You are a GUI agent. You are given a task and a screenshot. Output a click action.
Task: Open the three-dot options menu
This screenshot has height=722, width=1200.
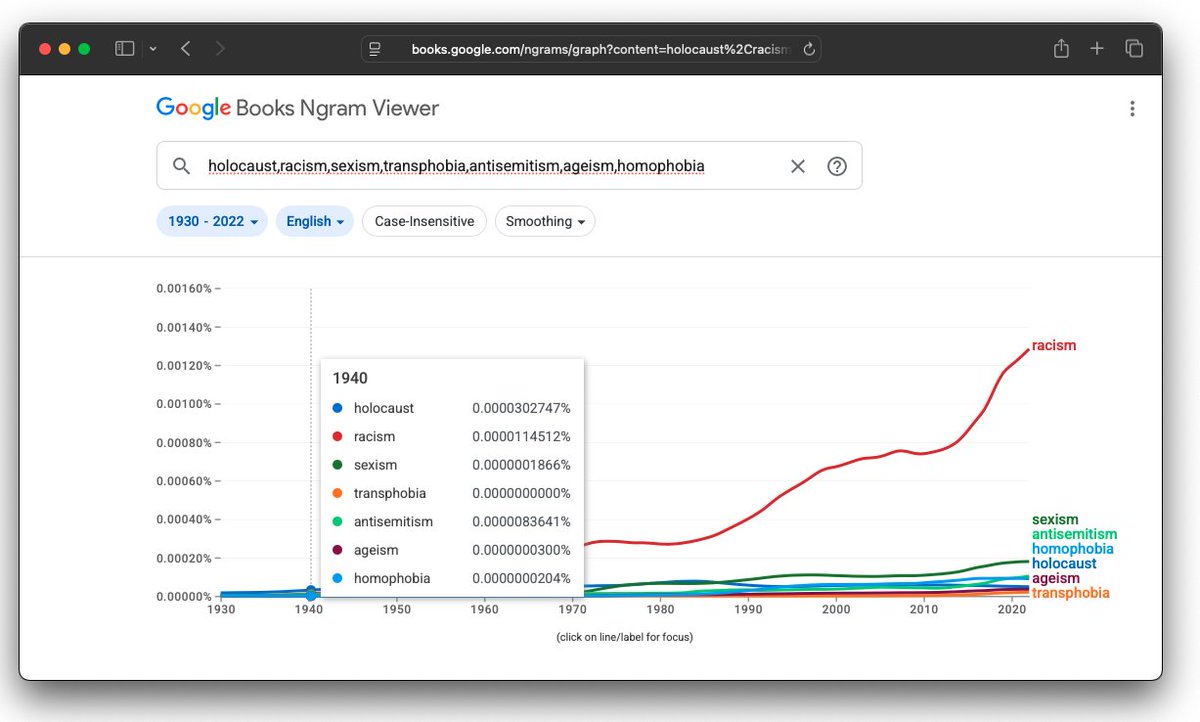[1132, 108]
